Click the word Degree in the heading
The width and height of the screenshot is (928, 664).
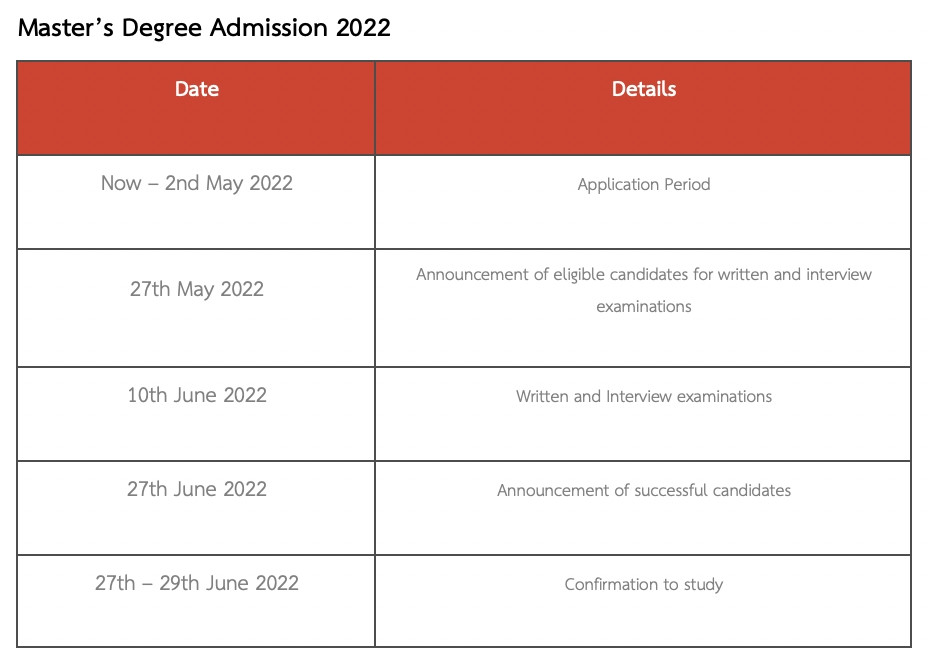(x=162, y=29)
